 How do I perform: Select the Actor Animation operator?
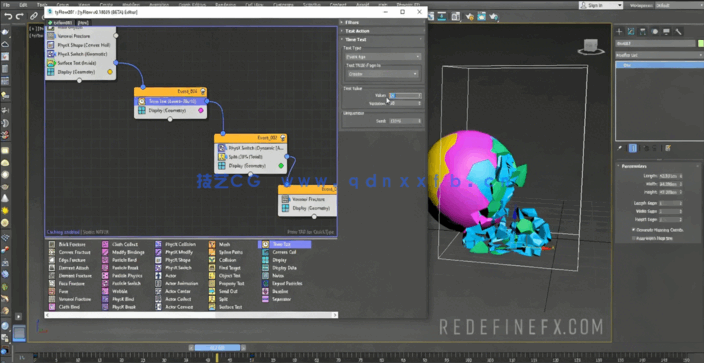[x=176, y=283]
